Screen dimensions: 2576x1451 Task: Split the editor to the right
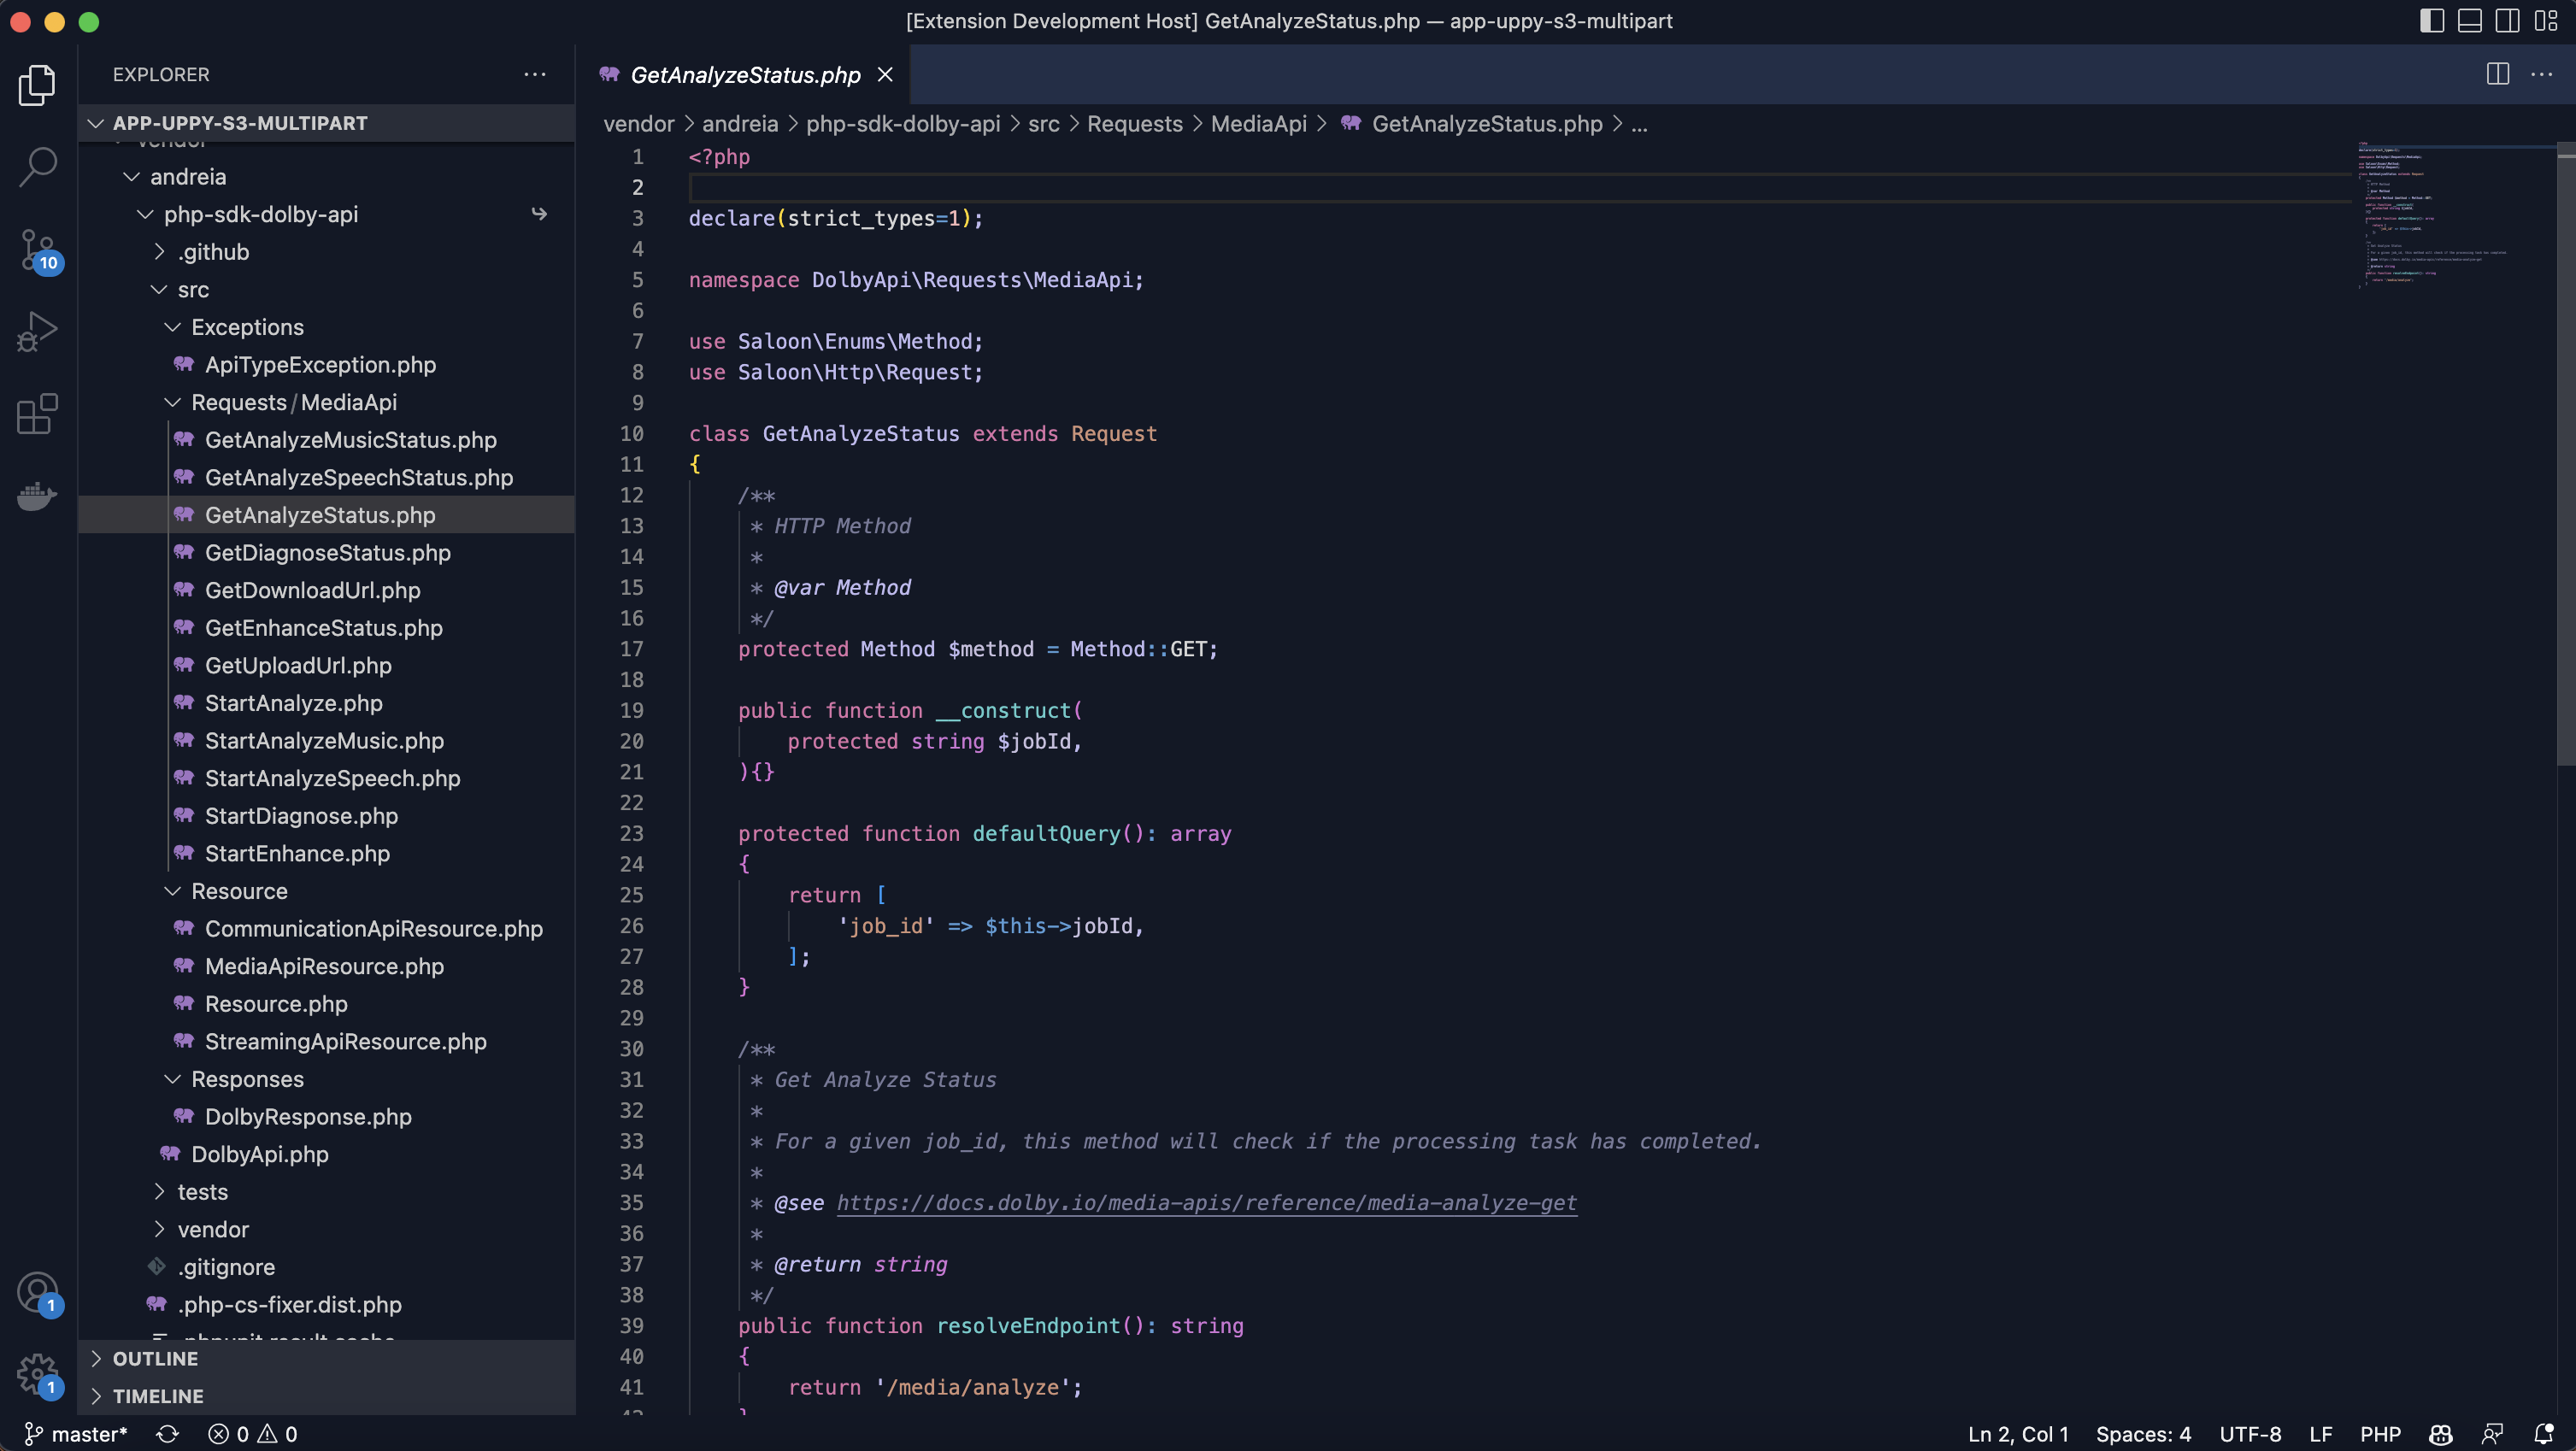(x=2497, y=75)
